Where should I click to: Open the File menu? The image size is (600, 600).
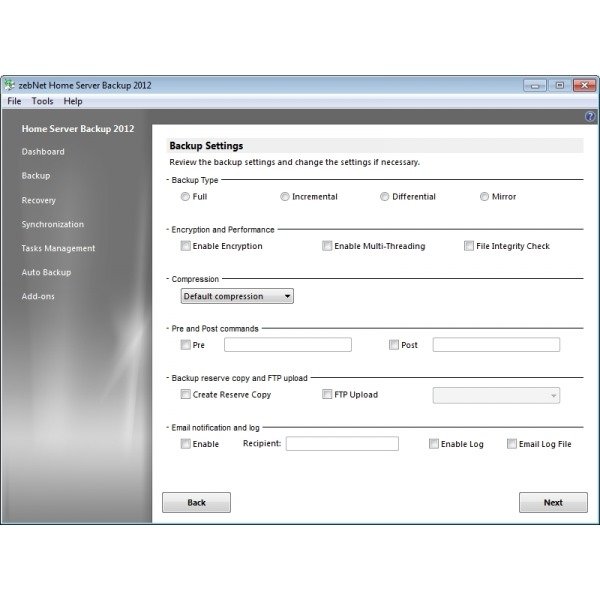point(14,101)
